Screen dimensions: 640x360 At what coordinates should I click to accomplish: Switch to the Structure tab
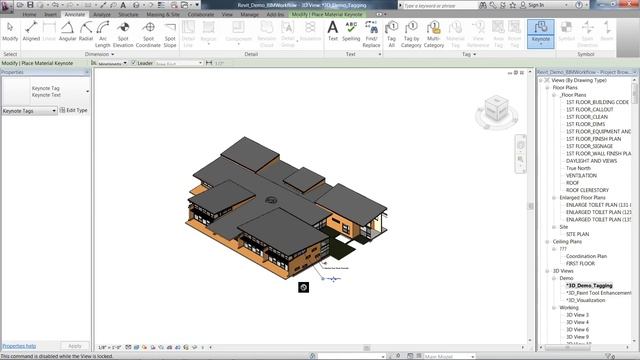pyautogui.click(x=128, y=14)
